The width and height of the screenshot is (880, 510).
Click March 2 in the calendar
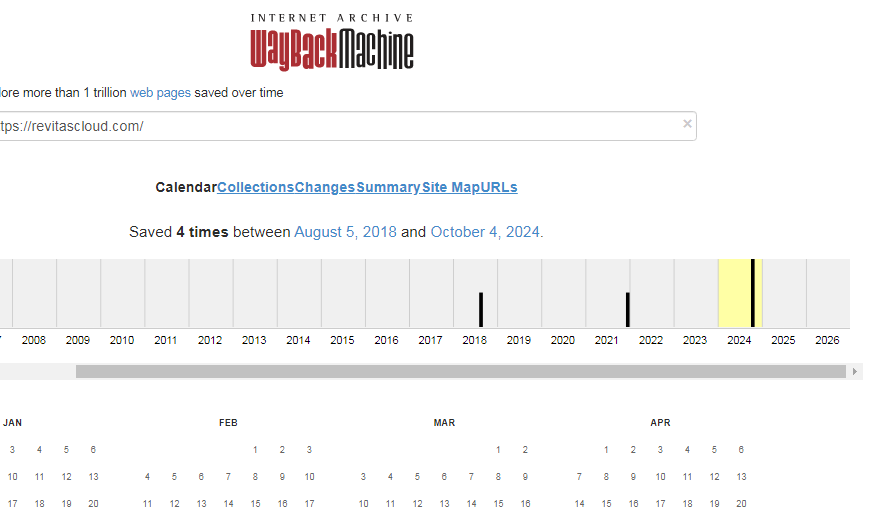(525, 449)
